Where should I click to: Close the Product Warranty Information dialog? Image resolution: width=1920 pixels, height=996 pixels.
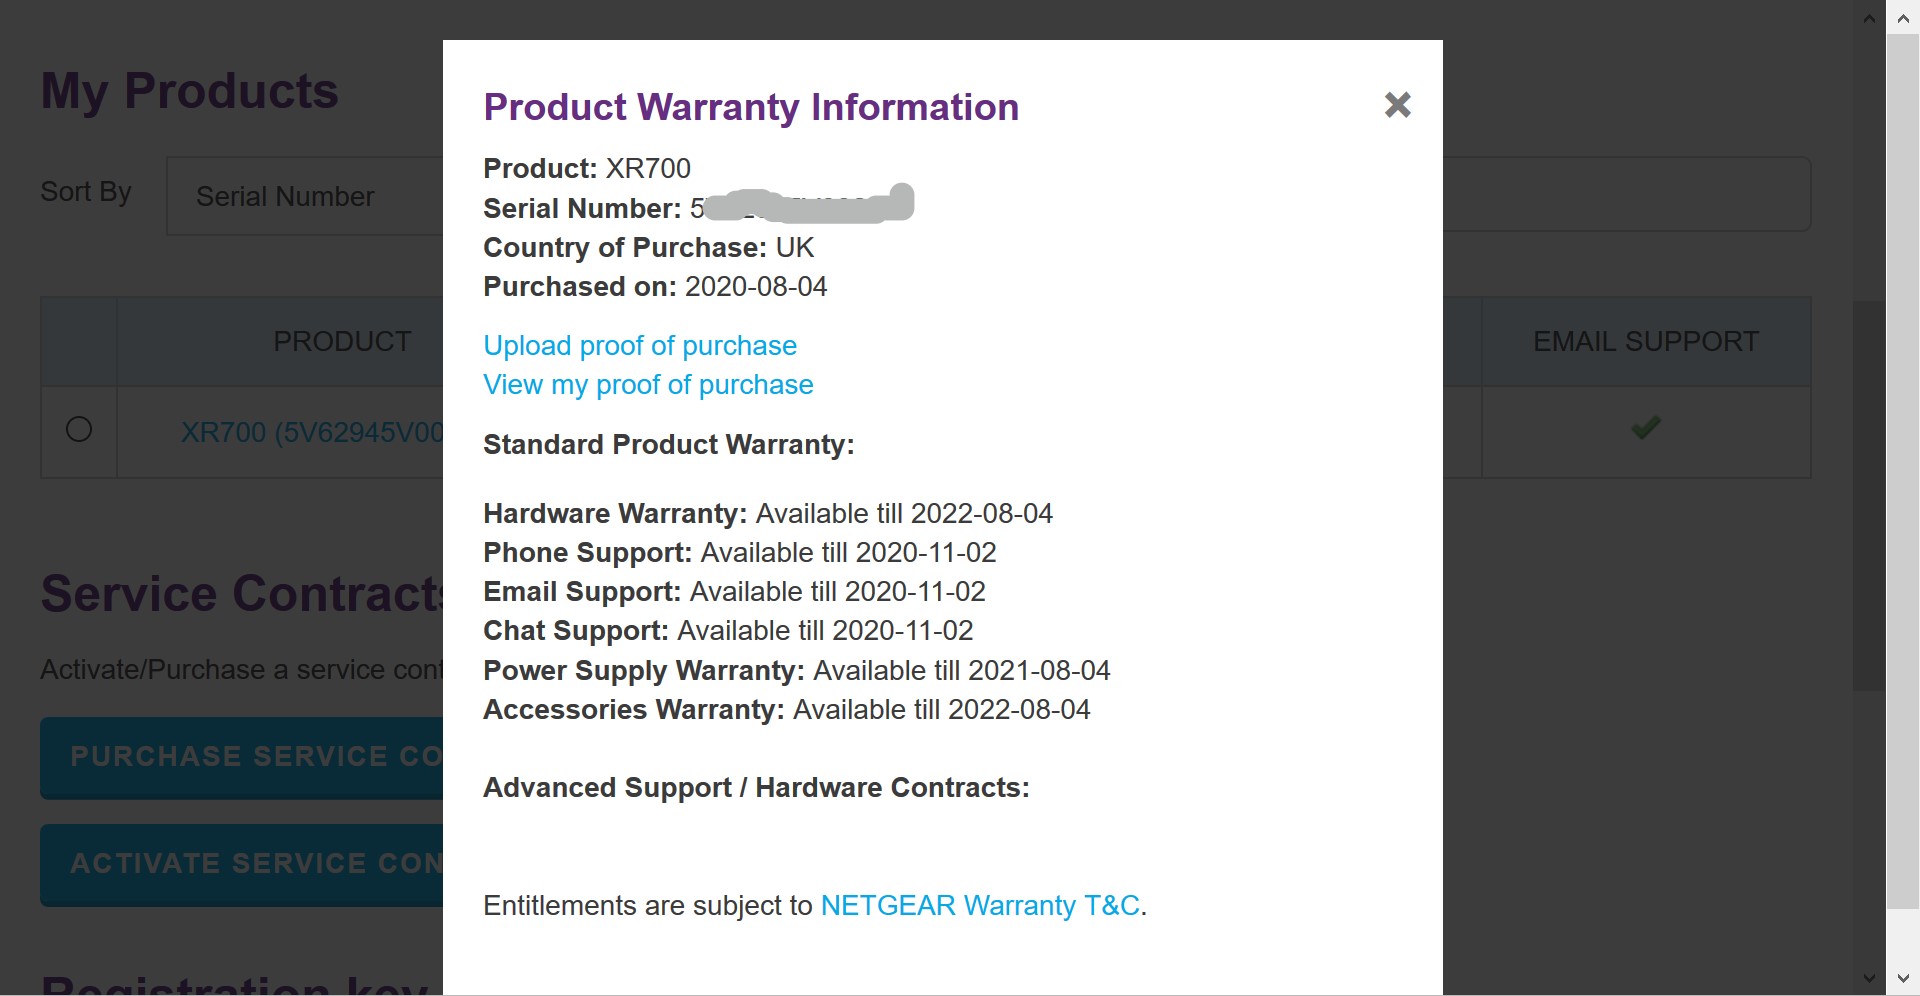click(x=1397, y=105)
